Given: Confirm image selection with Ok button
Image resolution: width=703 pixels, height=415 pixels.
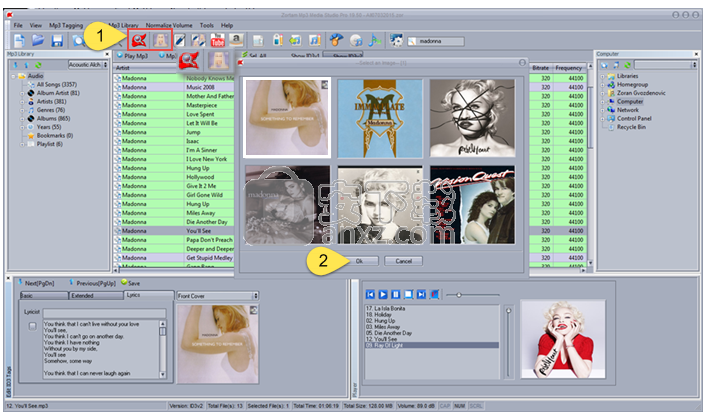Looking at the screenshot, I should [359, 261].
